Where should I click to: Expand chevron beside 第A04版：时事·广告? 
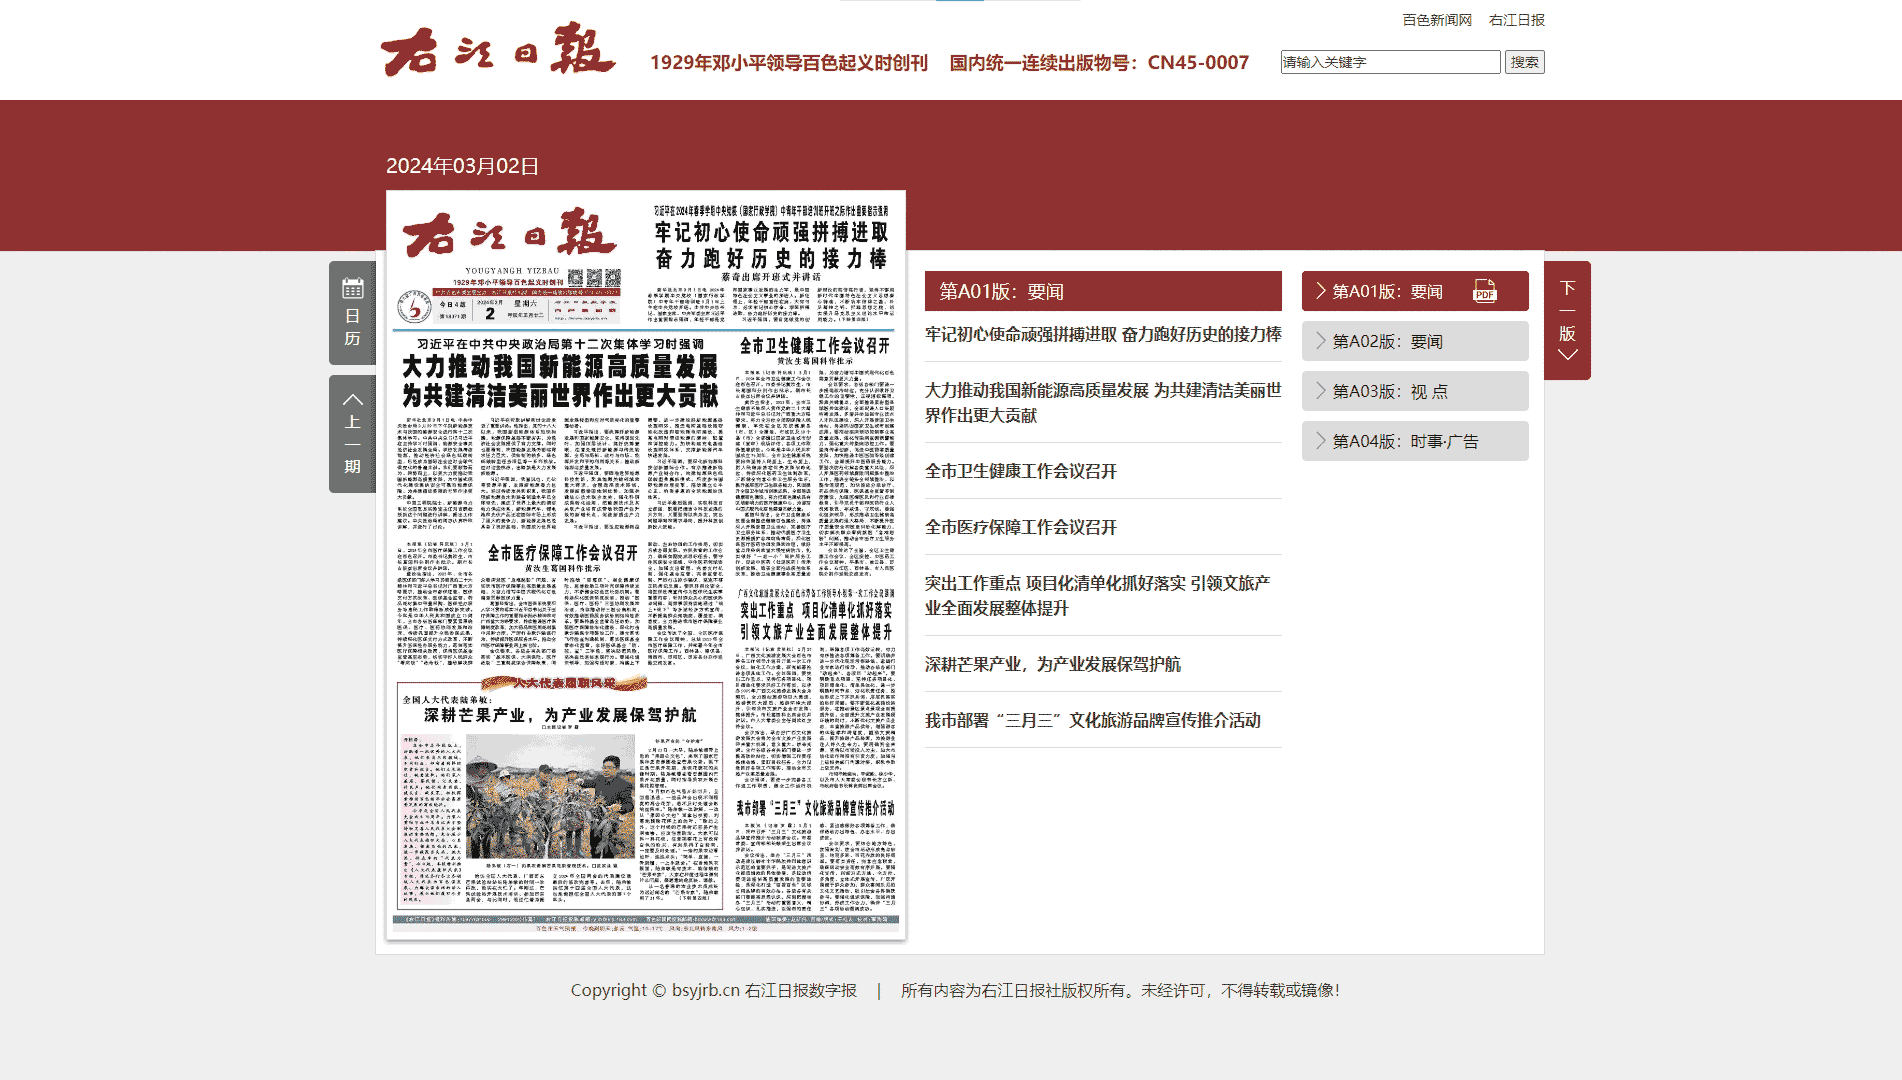(x=1320, y=441)
